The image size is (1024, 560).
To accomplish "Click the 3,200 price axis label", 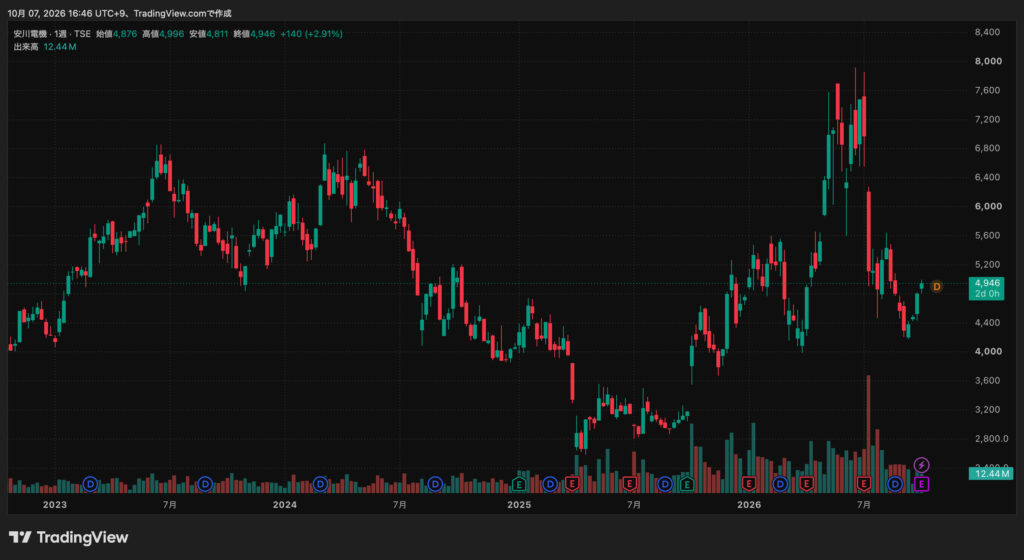I will click(x=987, y=410).
